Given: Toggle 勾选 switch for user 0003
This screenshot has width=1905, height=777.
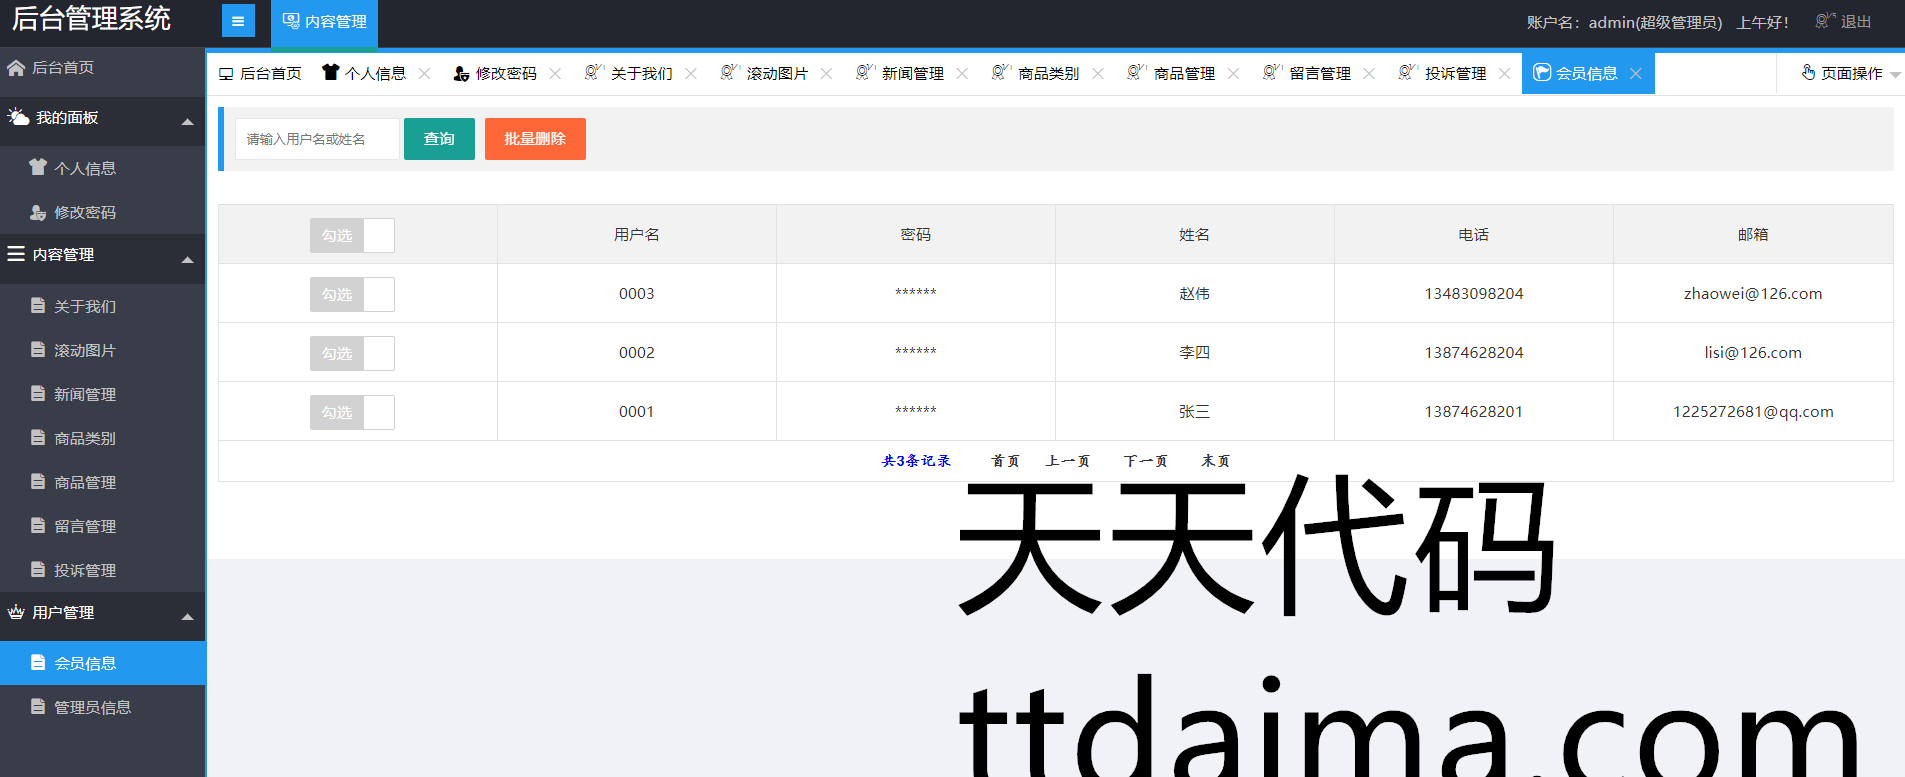Looking at the screenshot, I should 352,294.
